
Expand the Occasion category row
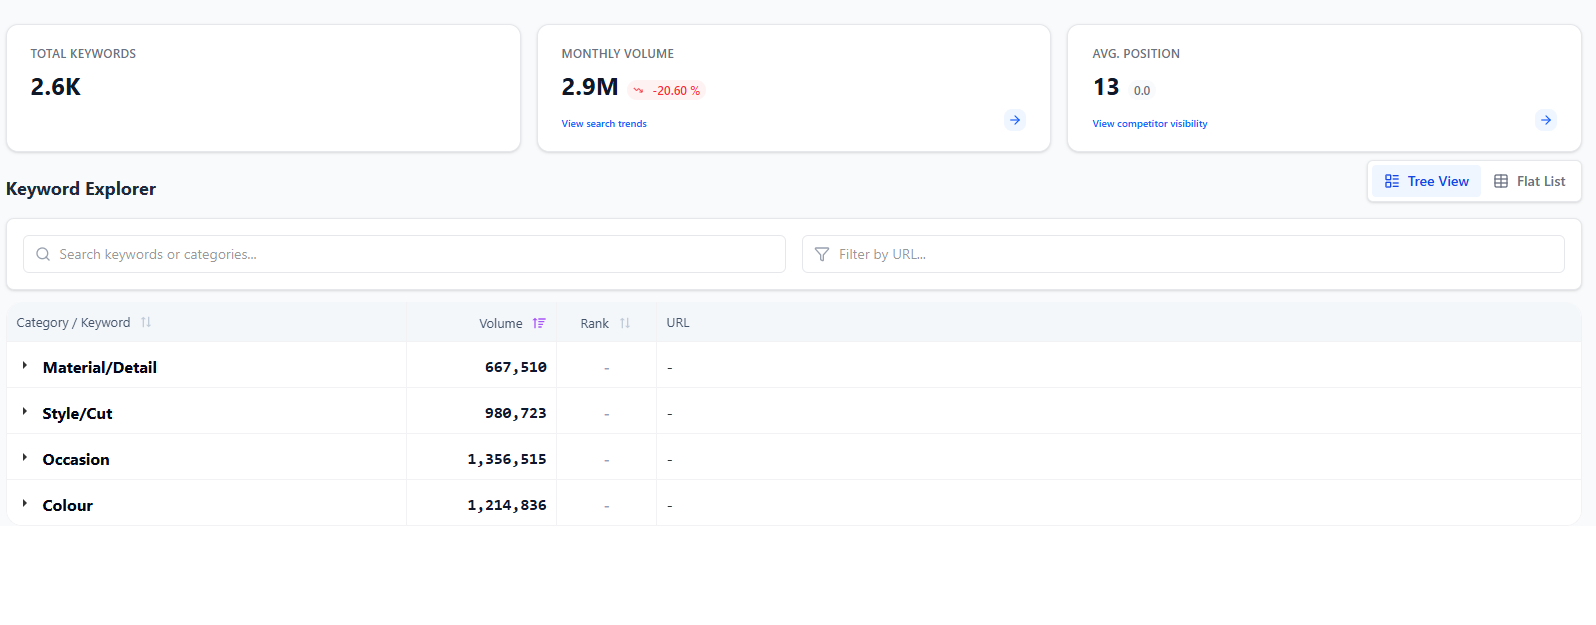pyautogui.click(x=25, y=458)
